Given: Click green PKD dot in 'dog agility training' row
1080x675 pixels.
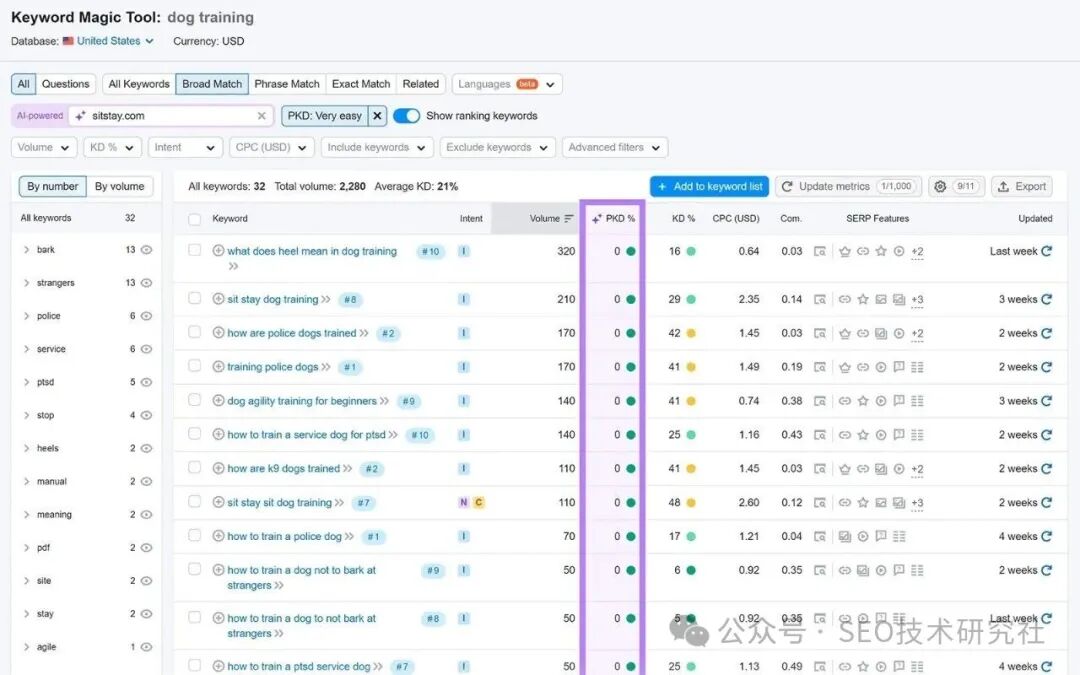Looking at the screenshot, I should 631,401.
